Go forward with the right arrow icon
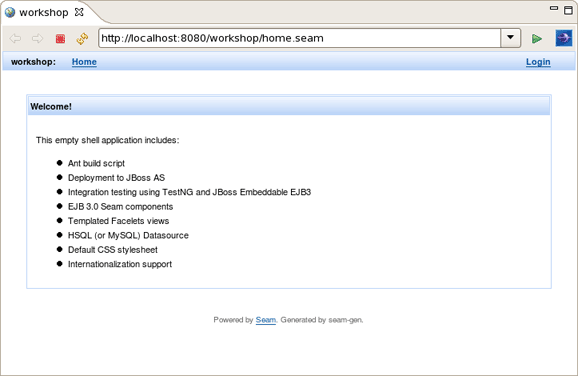Screen dimensions: 578x376 click(37, 38)
